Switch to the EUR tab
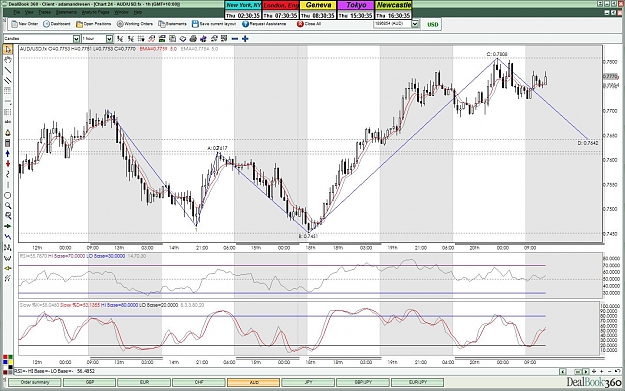625x391 pixels. (x=144, y=382)
